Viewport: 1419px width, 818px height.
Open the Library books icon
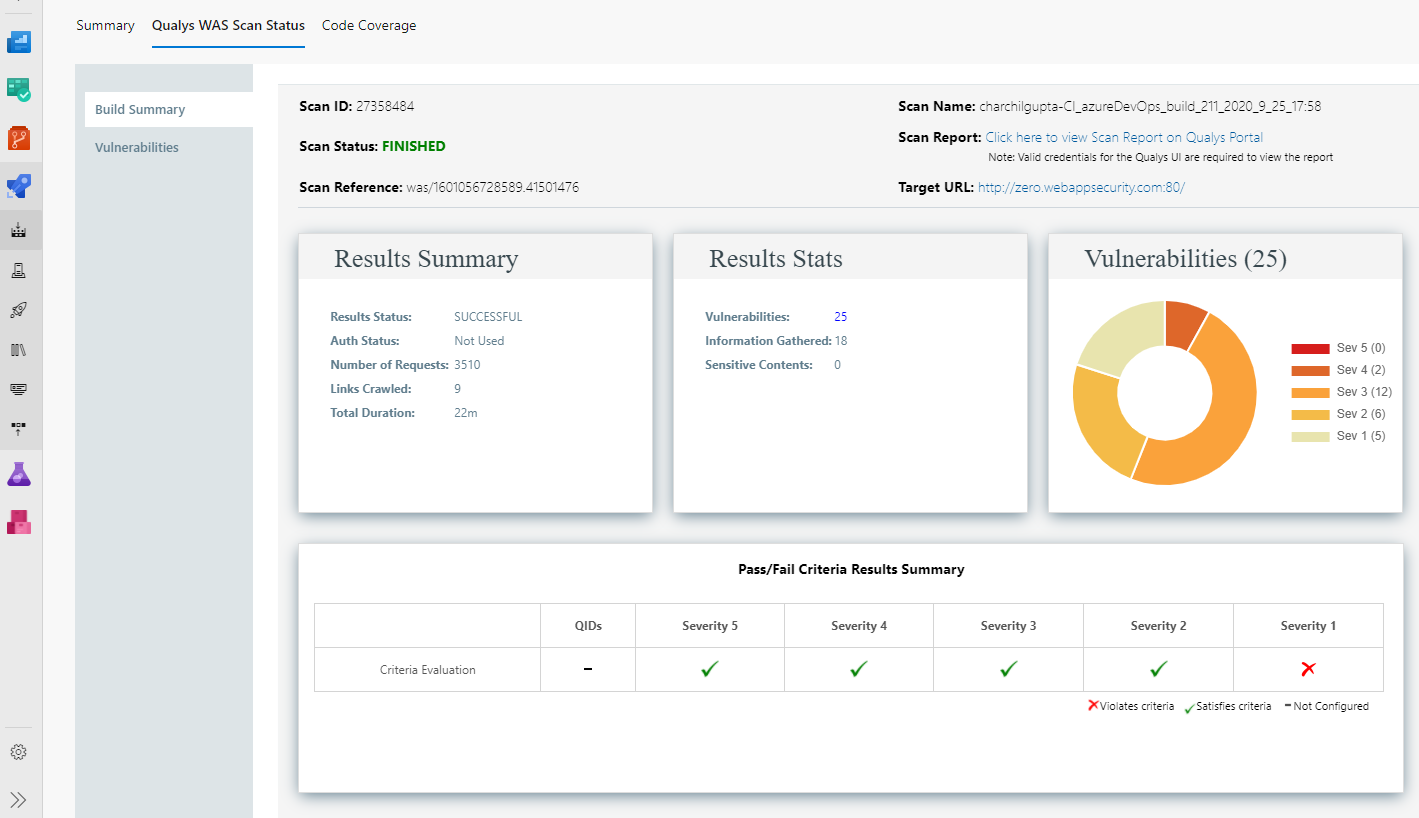(19, 350)
